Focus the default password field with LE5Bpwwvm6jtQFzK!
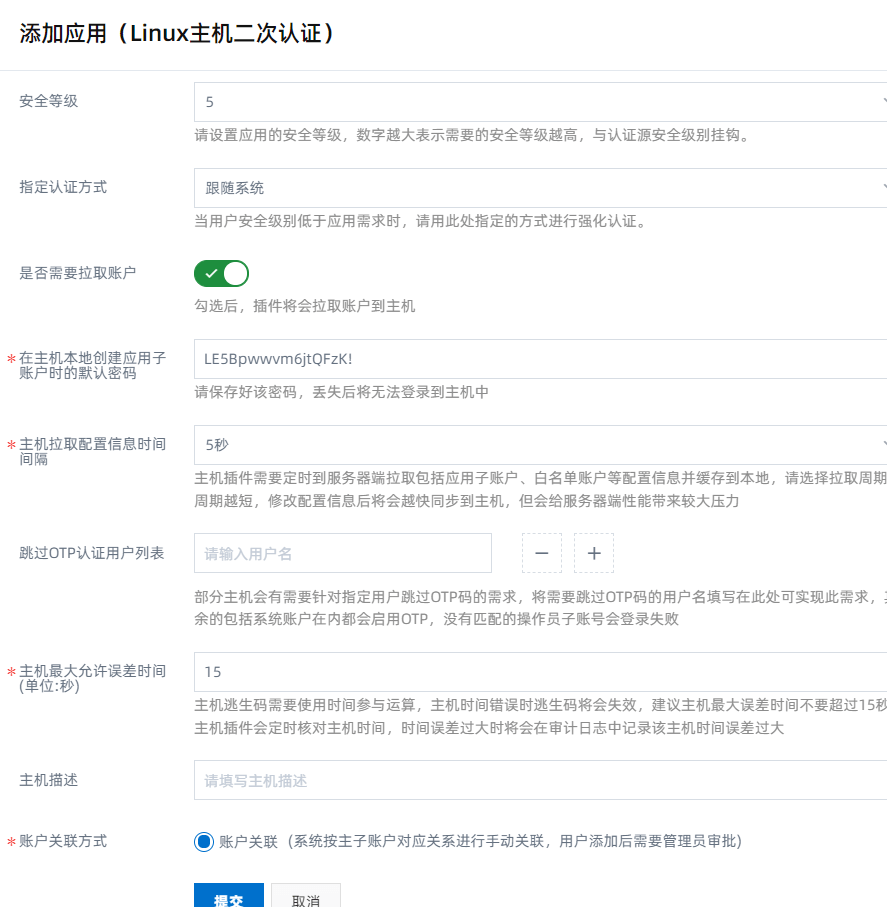 (x=540, y=359)
